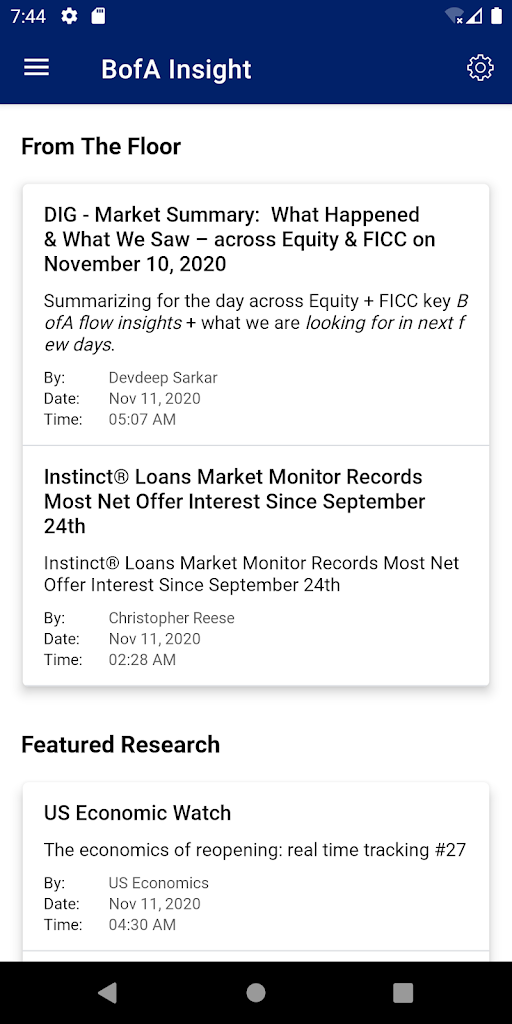This screenshot has width=512, height=1024.
Task: Tap the 'Summarizing for the day' description text
Action: pyautogui.click(x=256, y=323)
